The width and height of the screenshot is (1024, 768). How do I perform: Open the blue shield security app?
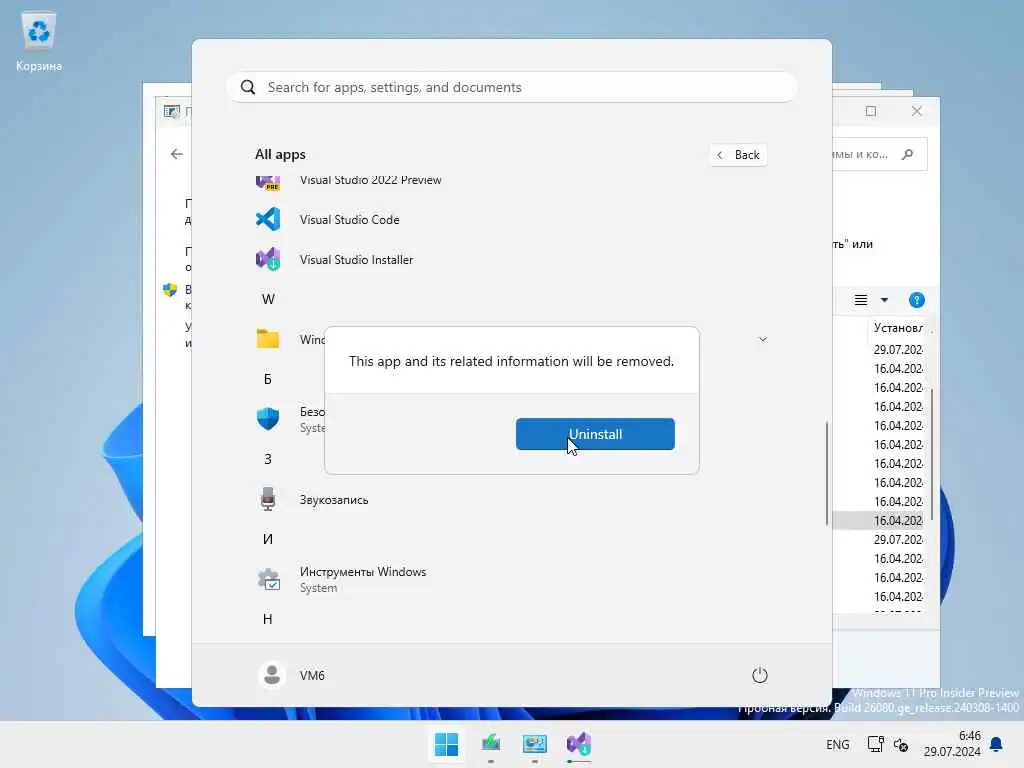268,419
